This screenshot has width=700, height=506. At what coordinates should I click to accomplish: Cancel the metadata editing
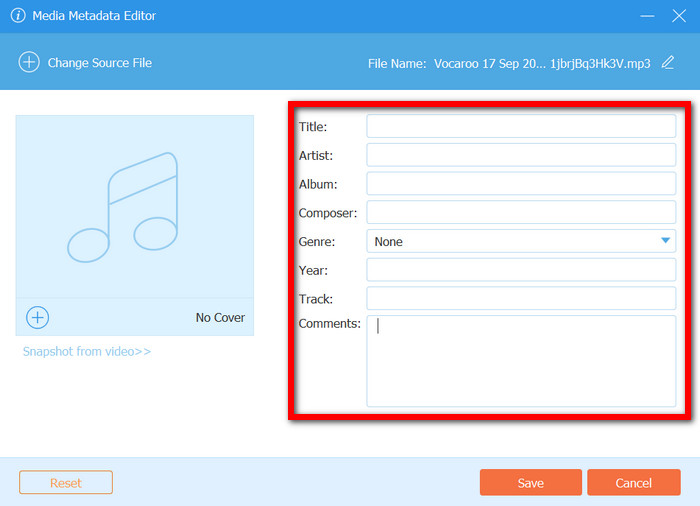[x=633, y=482]
